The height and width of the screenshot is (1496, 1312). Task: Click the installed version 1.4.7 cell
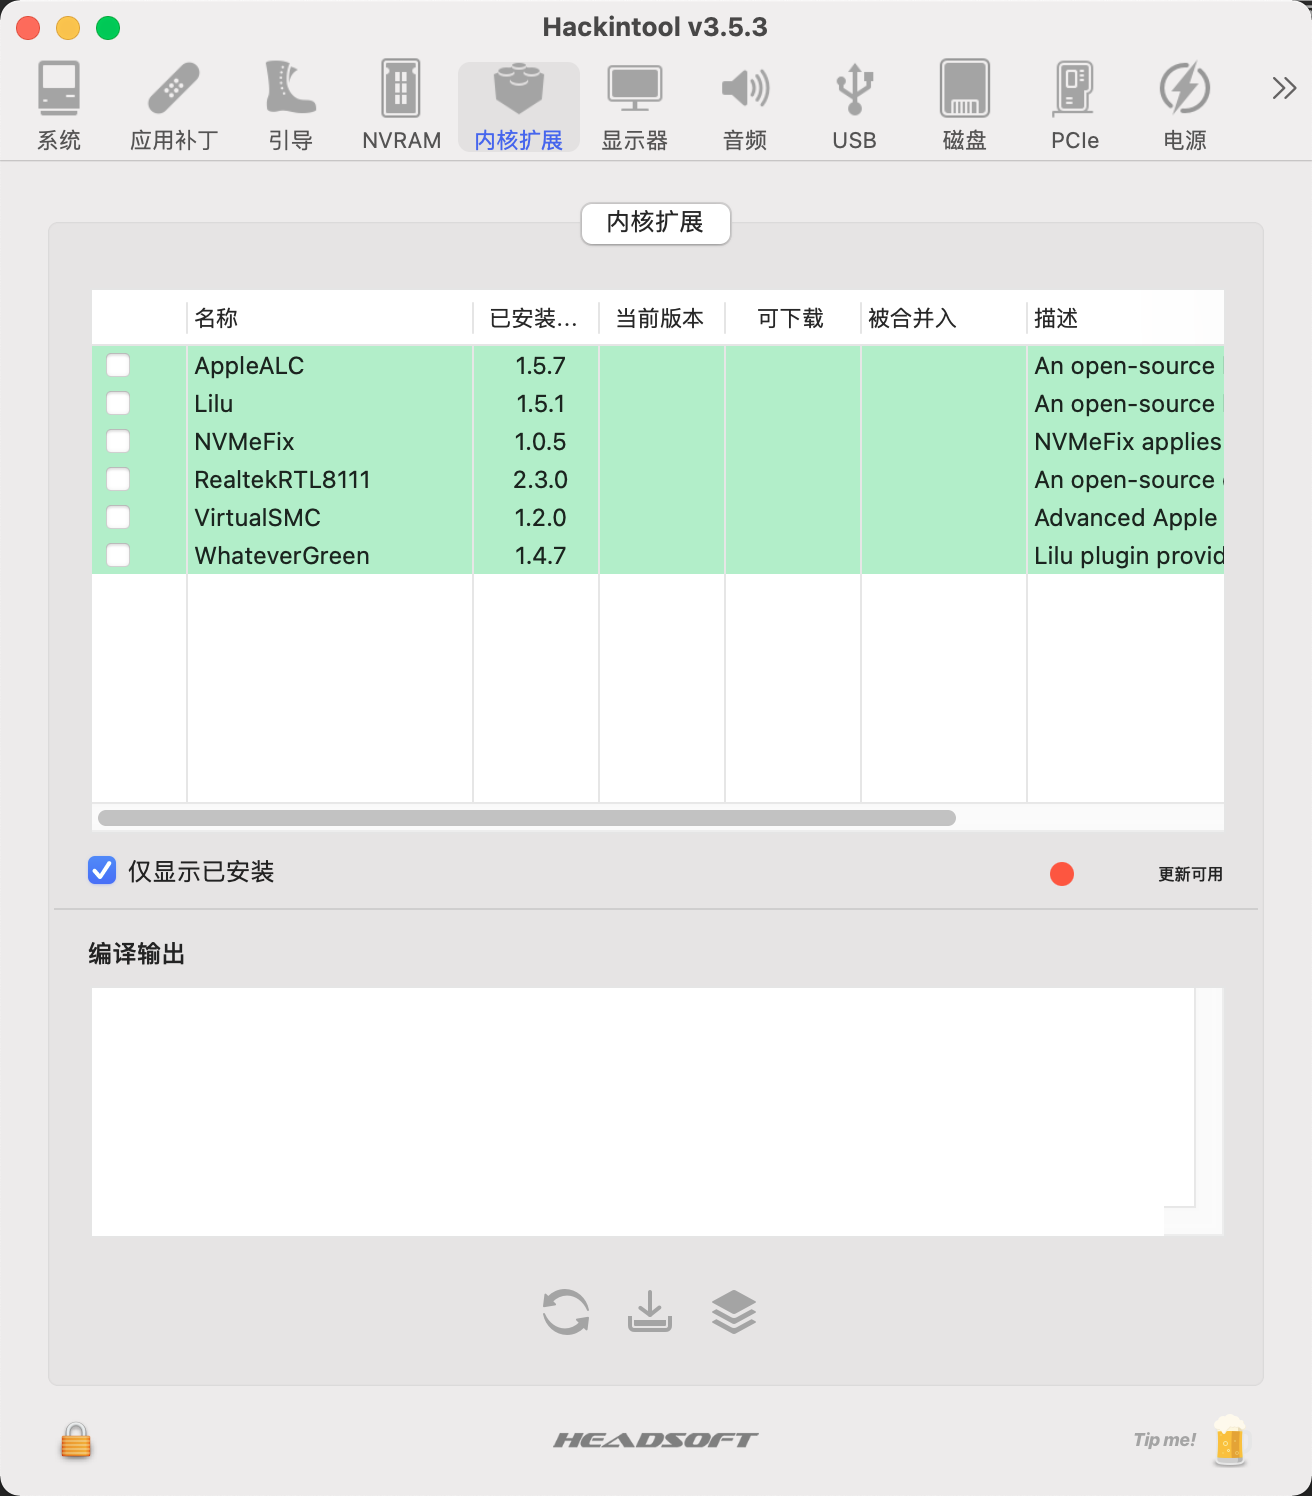(536, 556)
